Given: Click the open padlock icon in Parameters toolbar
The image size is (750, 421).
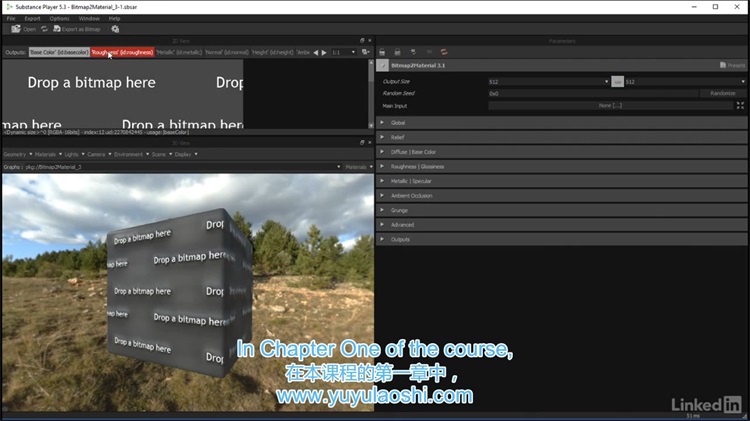Looking at the screenshot, I should point(382,52).
